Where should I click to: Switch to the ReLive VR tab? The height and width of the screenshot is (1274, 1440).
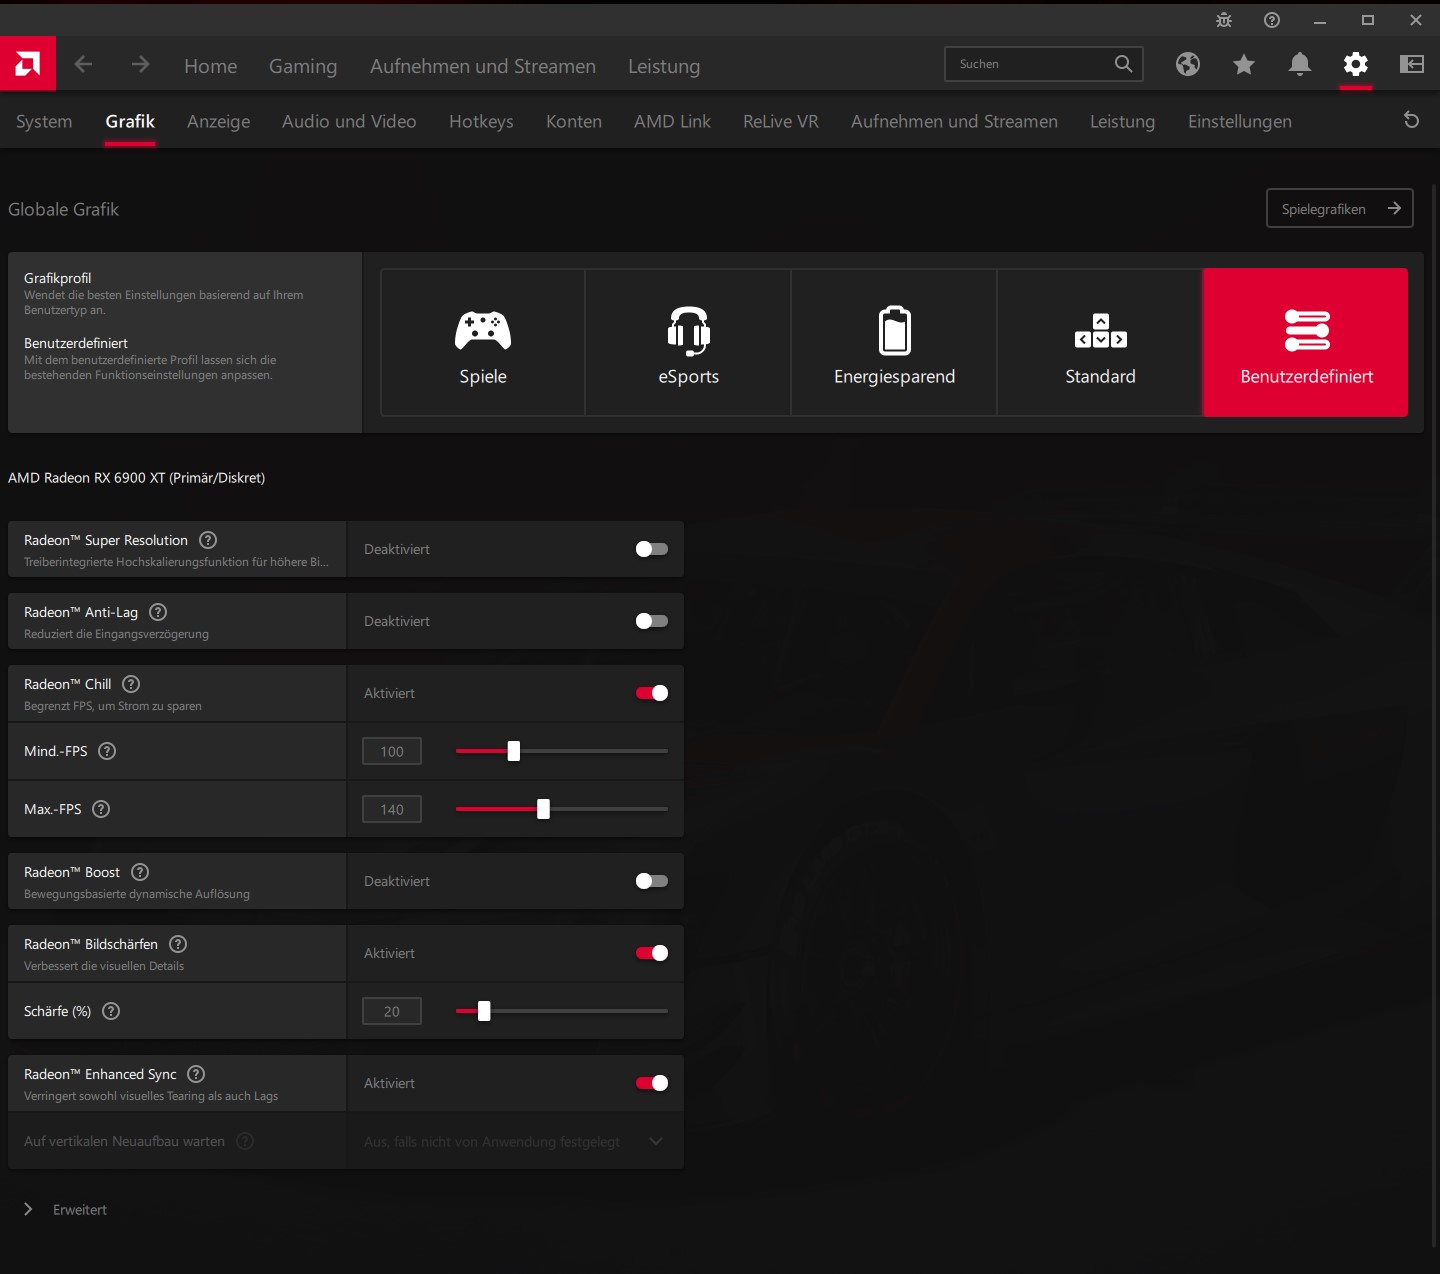click(781, 121)
